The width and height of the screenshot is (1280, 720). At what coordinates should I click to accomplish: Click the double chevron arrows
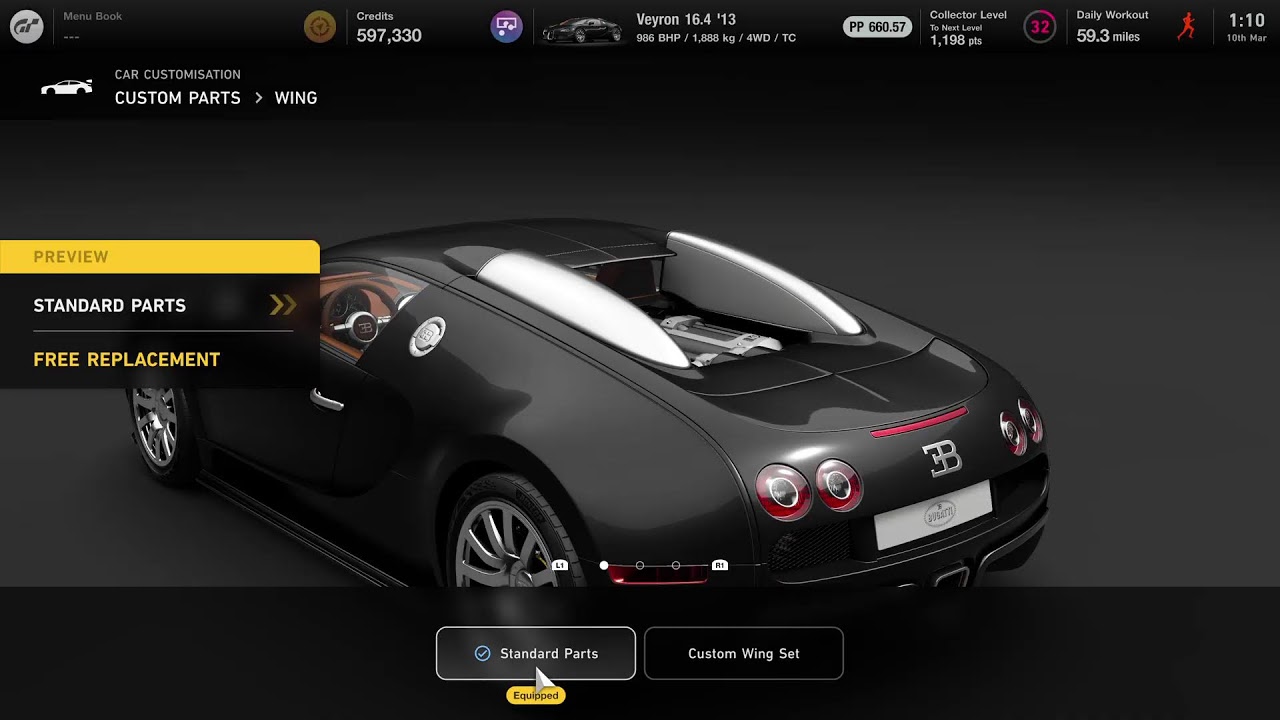pyautogui.click(x=283, y=305)
